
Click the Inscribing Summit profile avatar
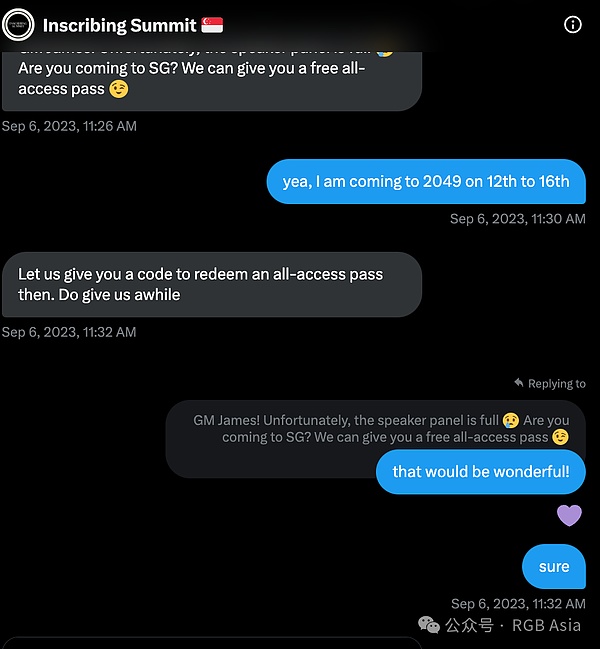point(19,25)
